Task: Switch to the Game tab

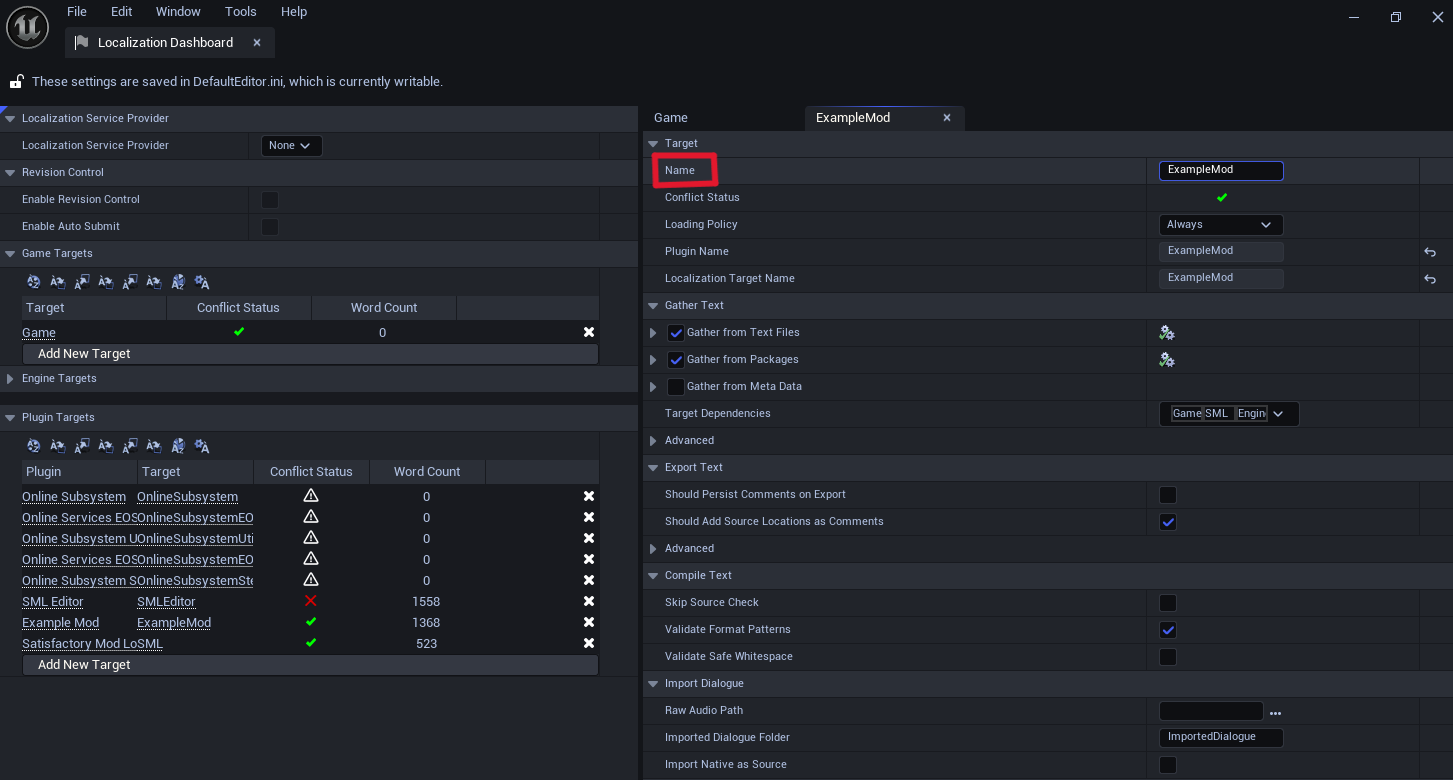Action: coord(671,118)
